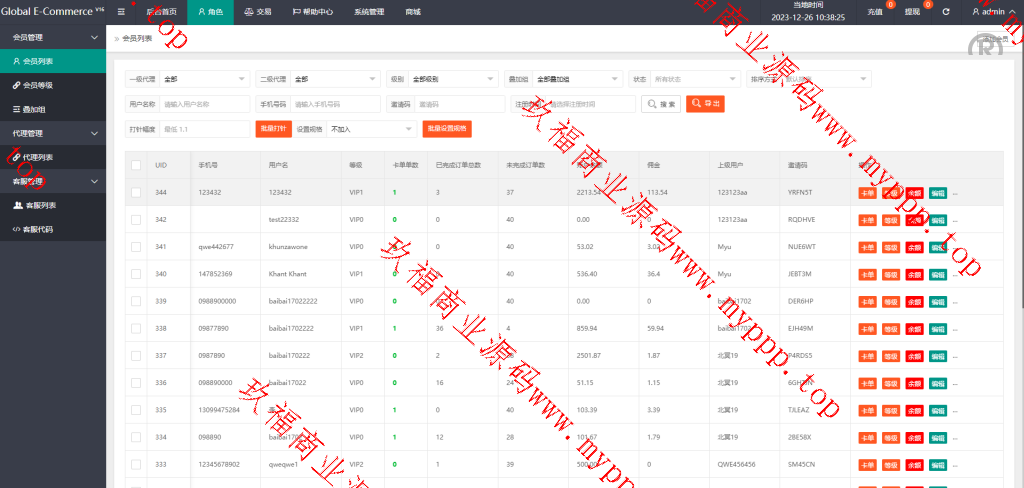
Task: Click the 充值 notification badge
Action: tap(890, 5)
